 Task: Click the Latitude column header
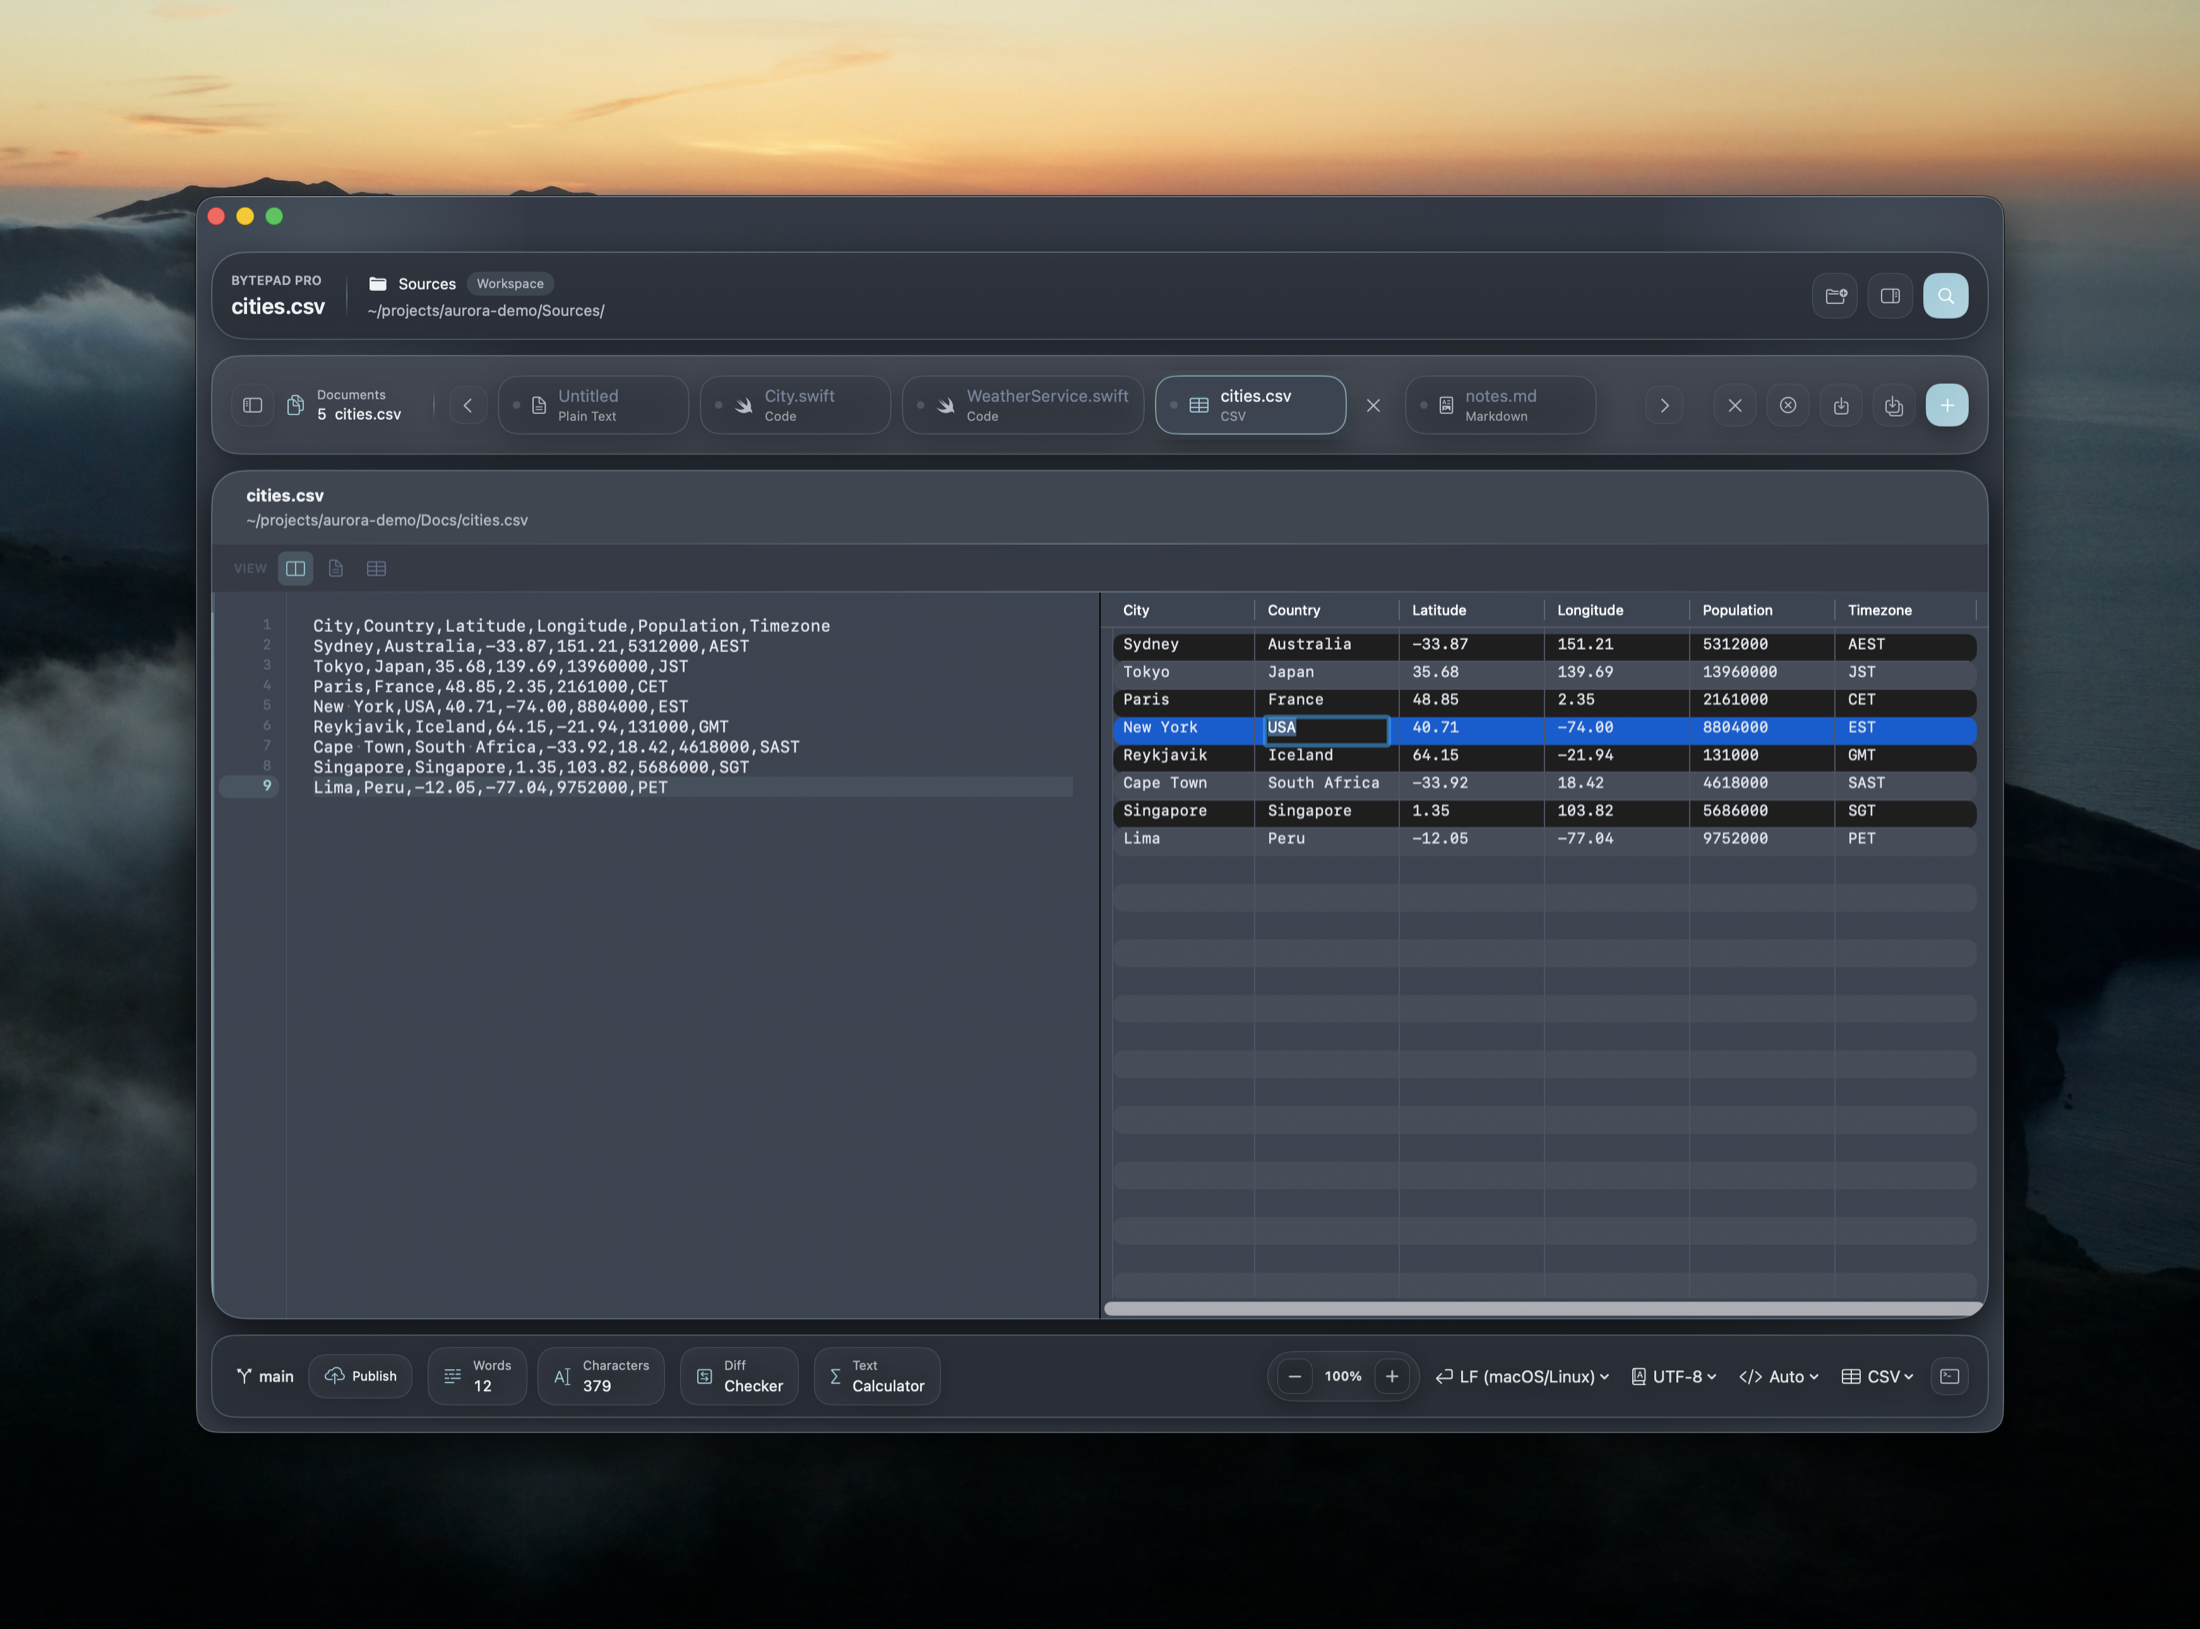[1472, 610]
